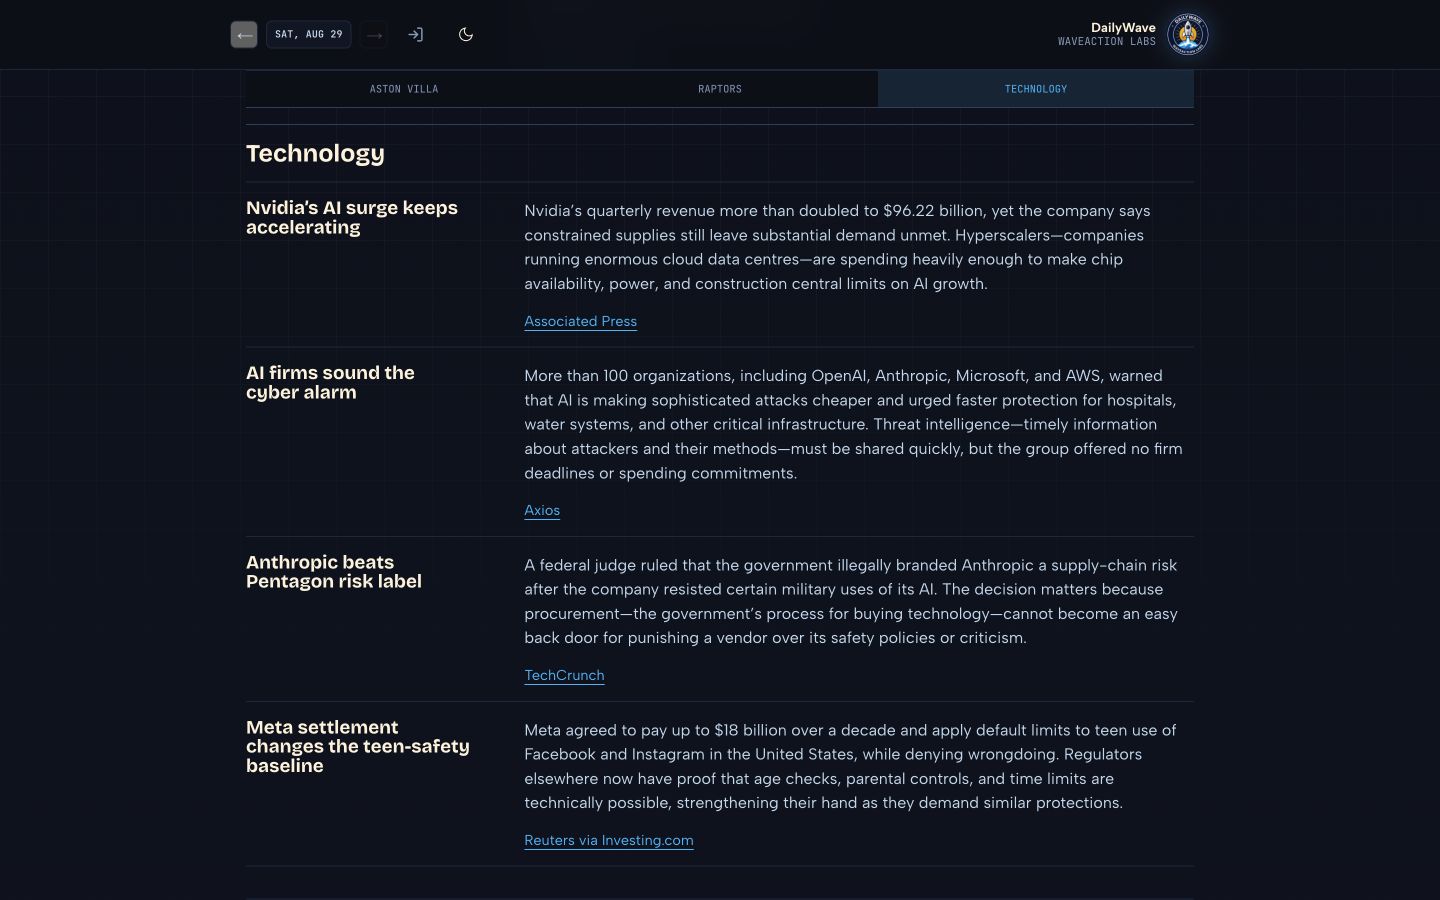This screenshot has height=900, width=1440.
Task: Switch to the Raptors tab
Action: 720,89
